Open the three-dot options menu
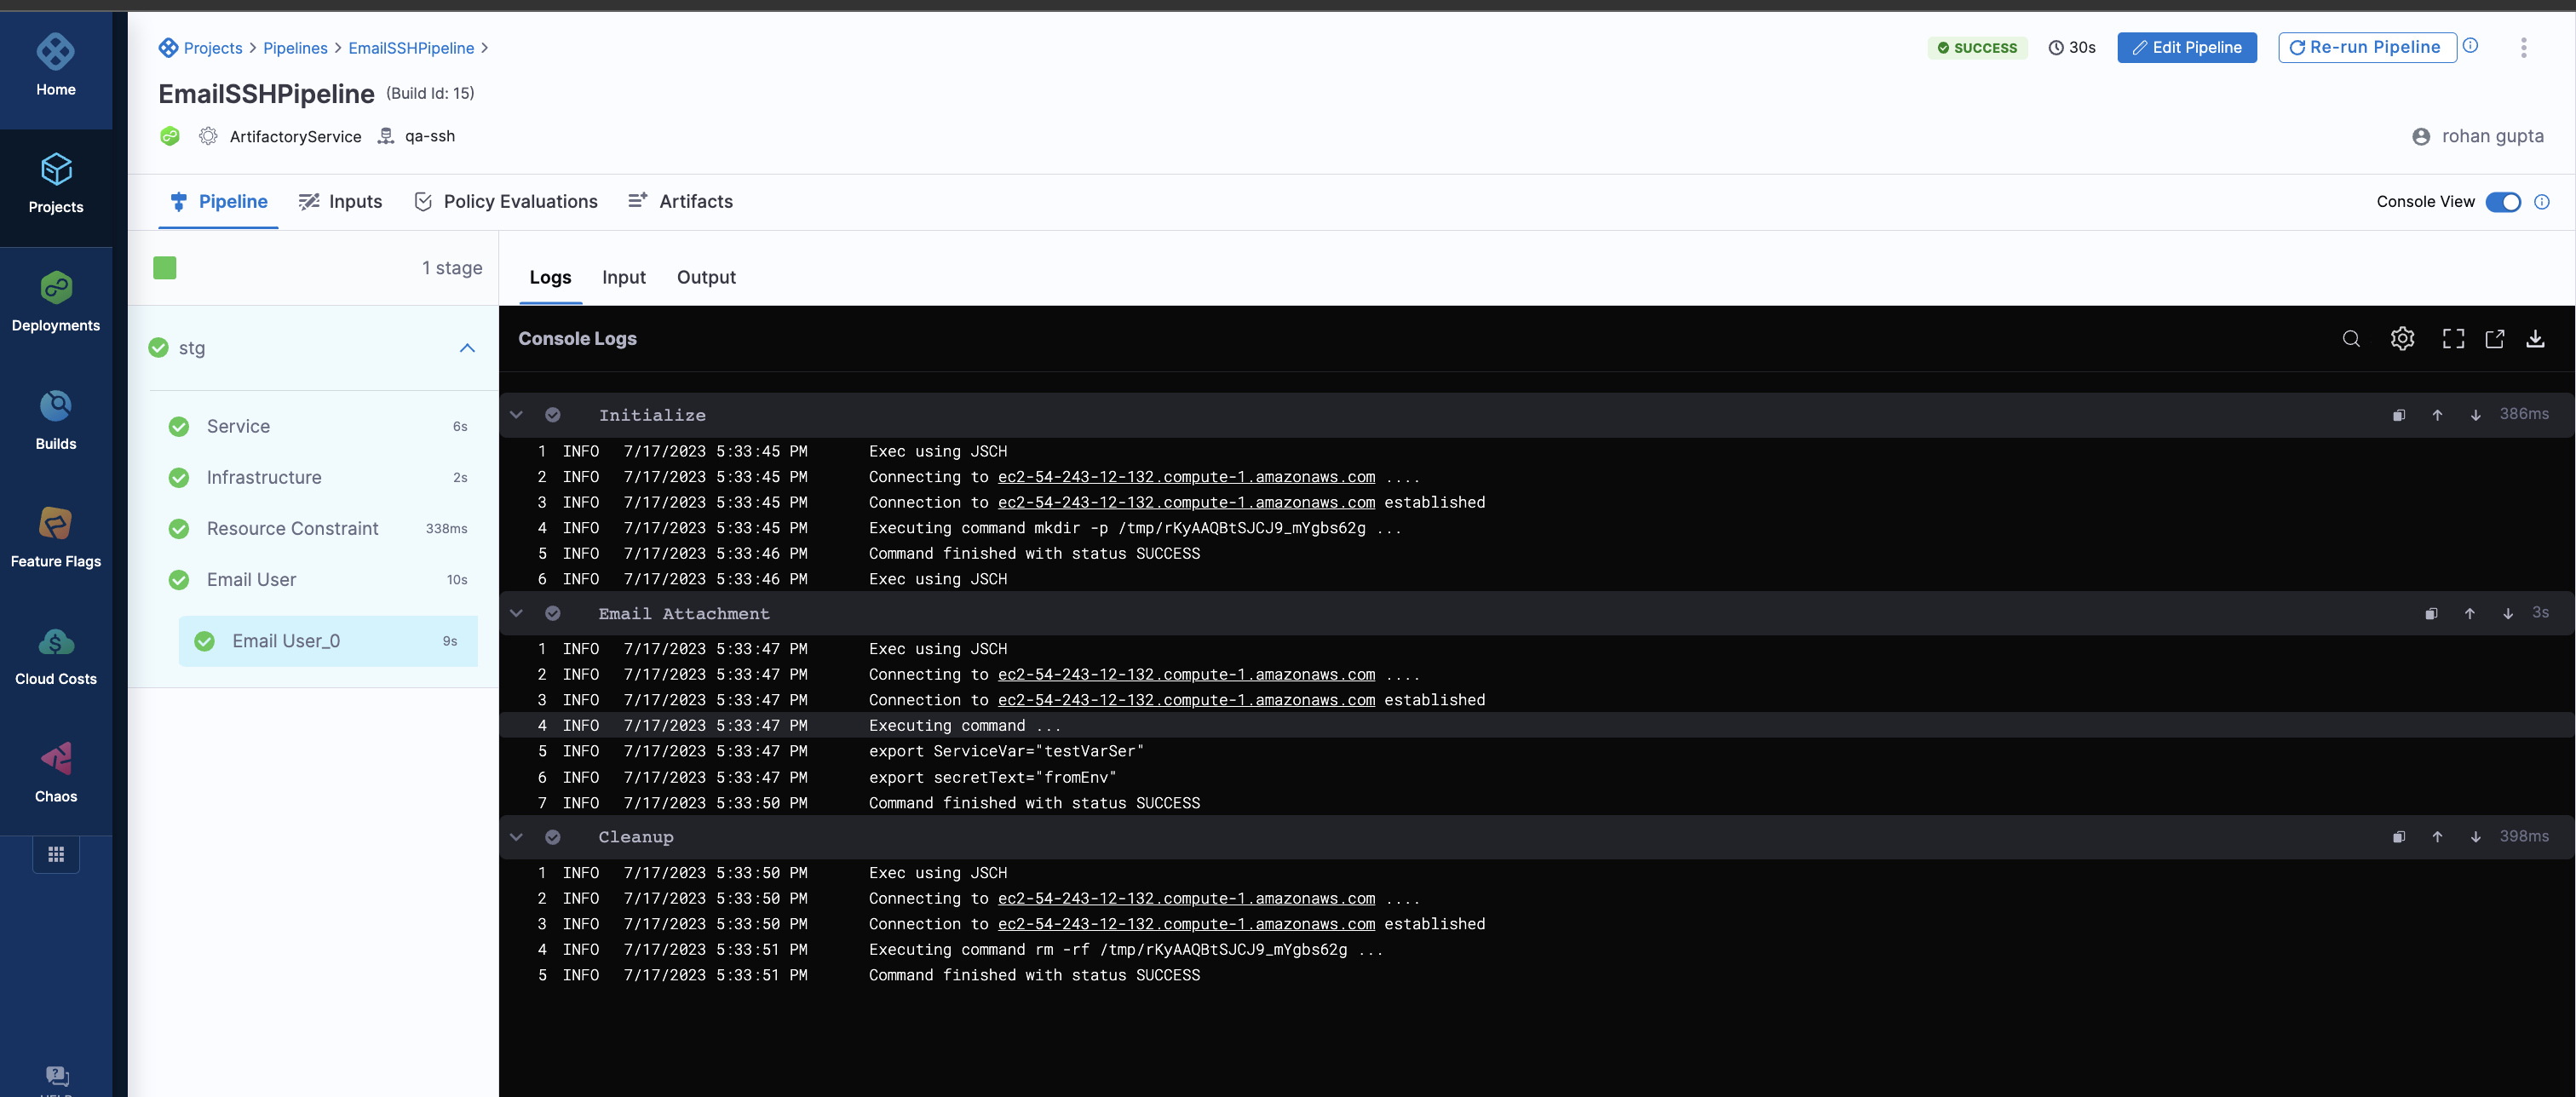The image size is (2576, 1097). [2523, 47]
